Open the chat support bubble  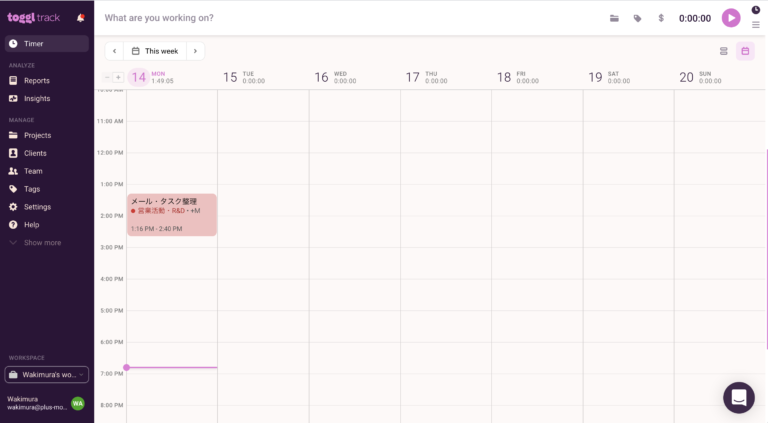[x=739, y=397]
